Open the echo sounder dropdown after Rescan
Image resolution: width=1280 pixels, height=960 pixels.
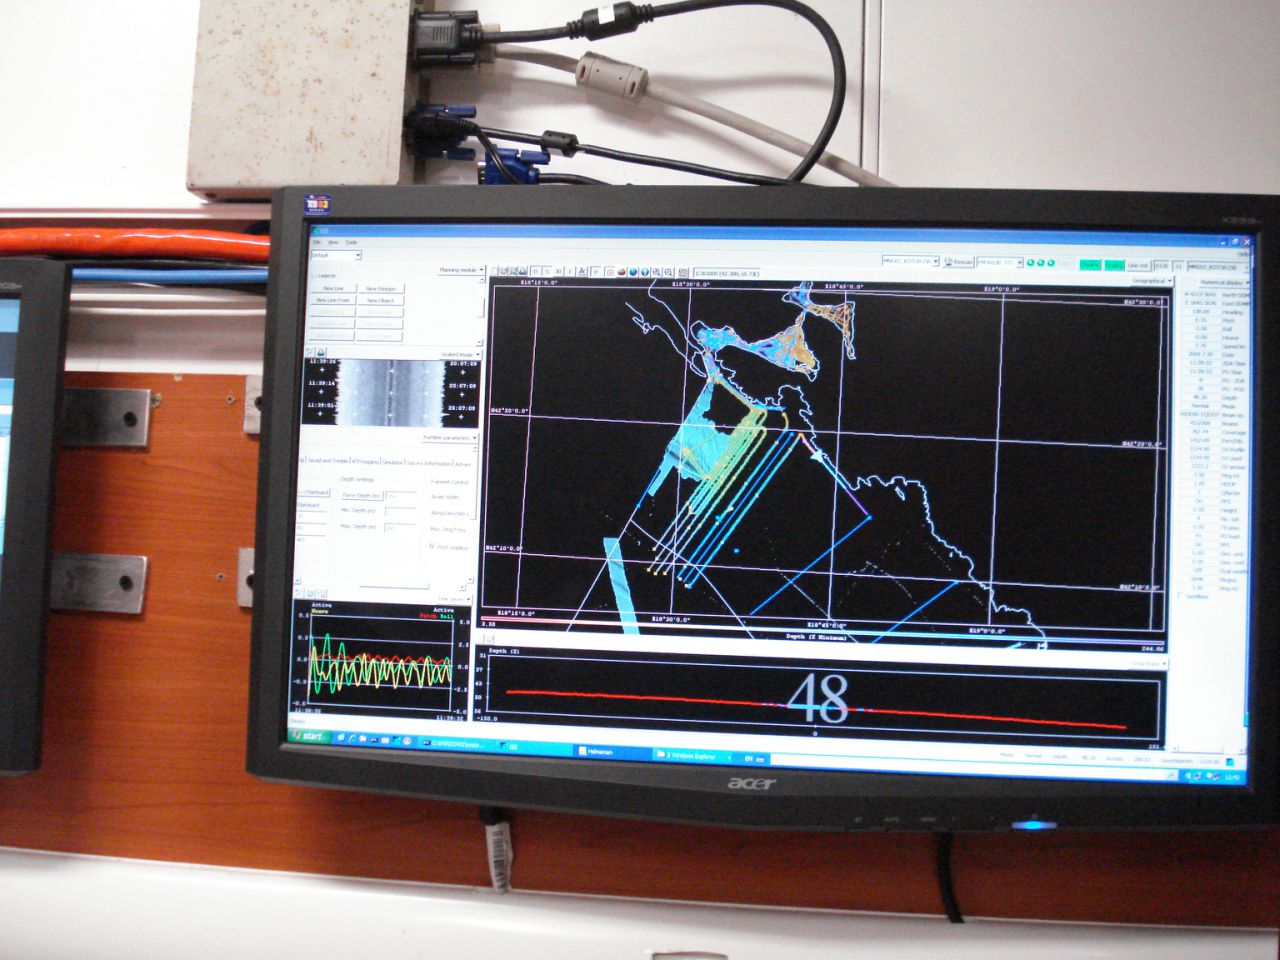pyautogui.click(x=1000, y=262)
